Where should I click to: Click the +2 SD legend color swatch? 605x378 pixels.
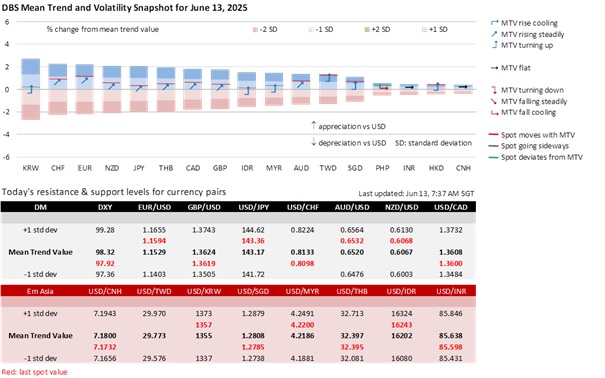click(x=367, y=30)
